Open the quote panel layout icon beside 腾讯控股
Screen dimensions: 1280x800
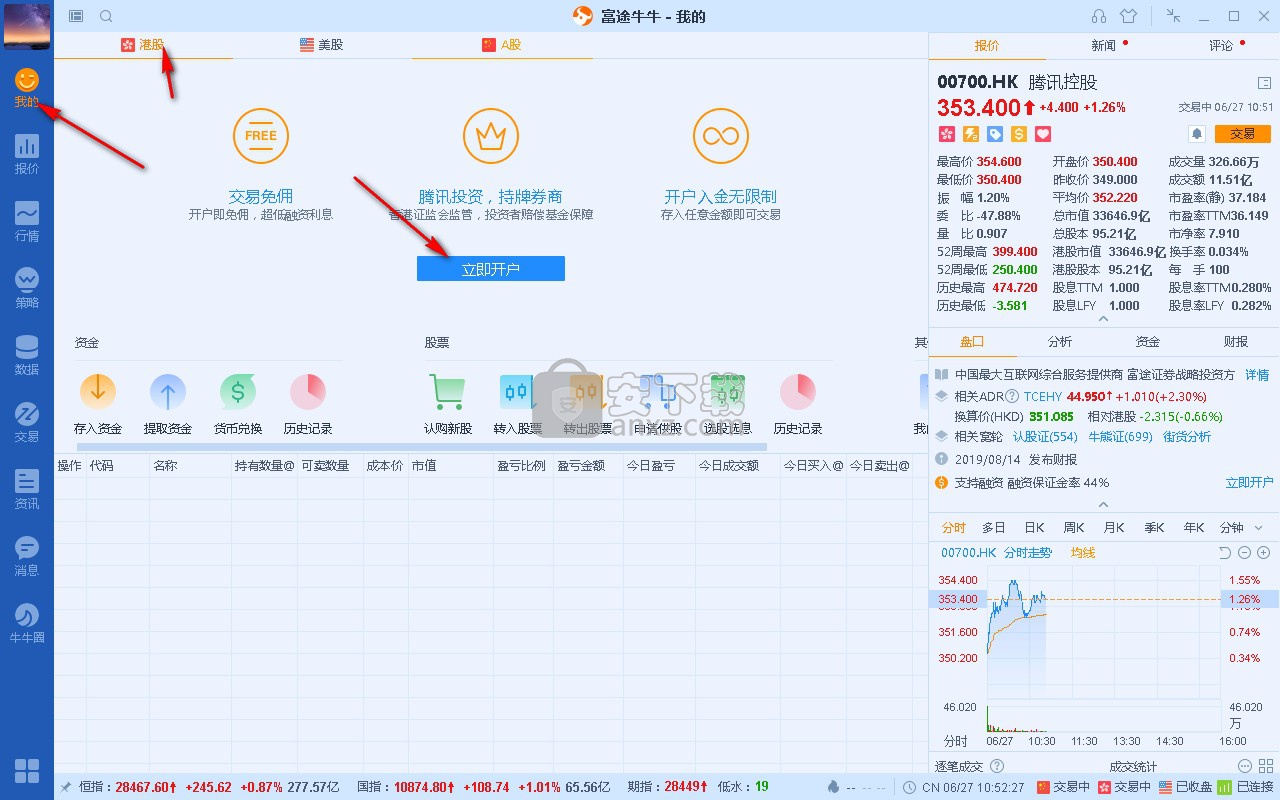[x=1264, y=83]
